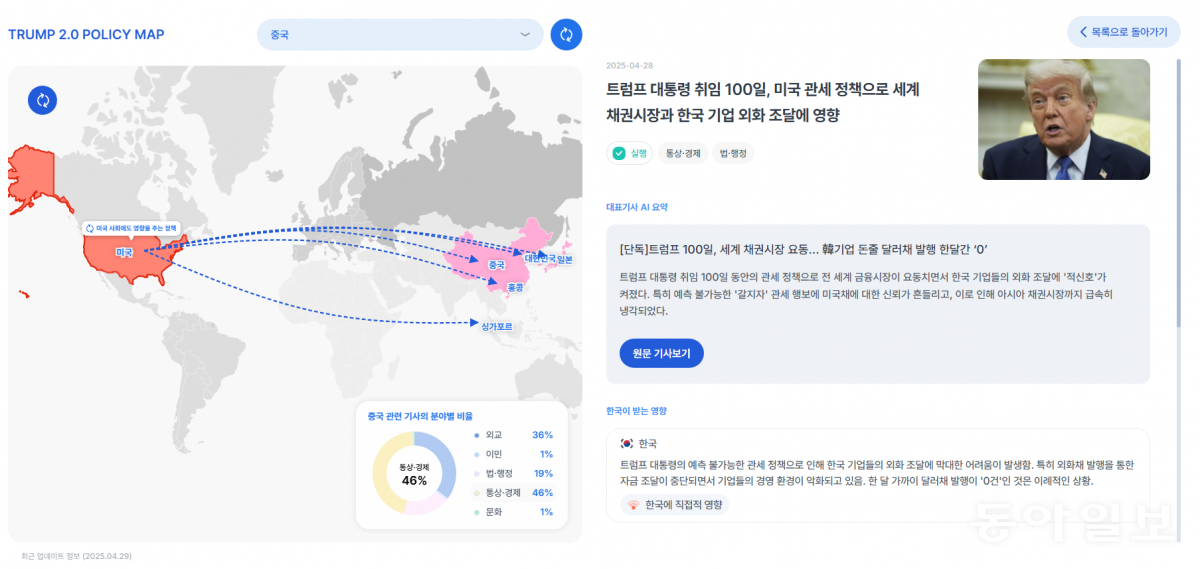Click the South Korea flag icon
The width and height of the screenshot is (1200, 569).
click(627, 443)
